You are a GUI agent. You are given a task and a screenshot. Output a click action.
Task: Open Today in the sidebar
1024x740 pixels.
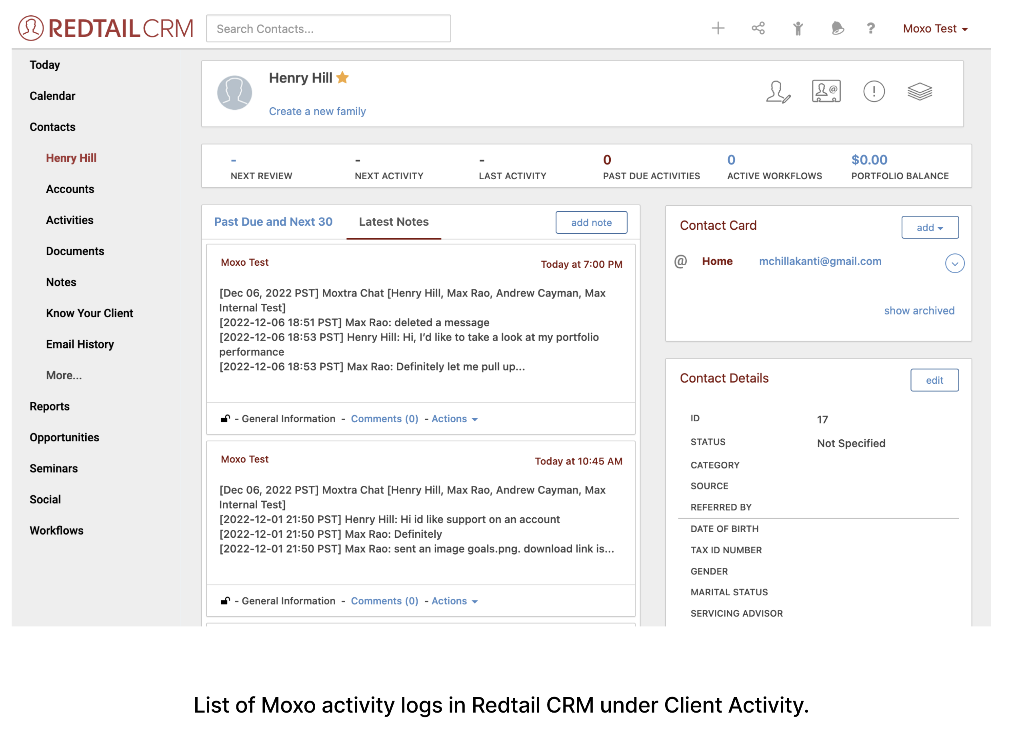44,65
